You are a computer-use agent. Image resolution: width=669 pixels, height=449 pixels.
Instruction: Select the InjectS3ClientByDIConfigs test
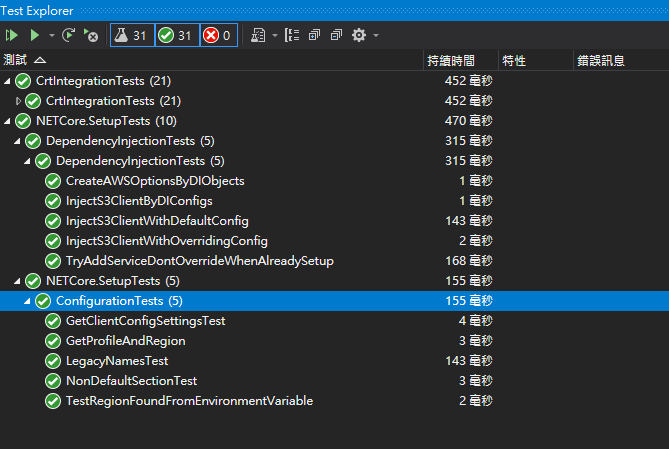point(139,201)
